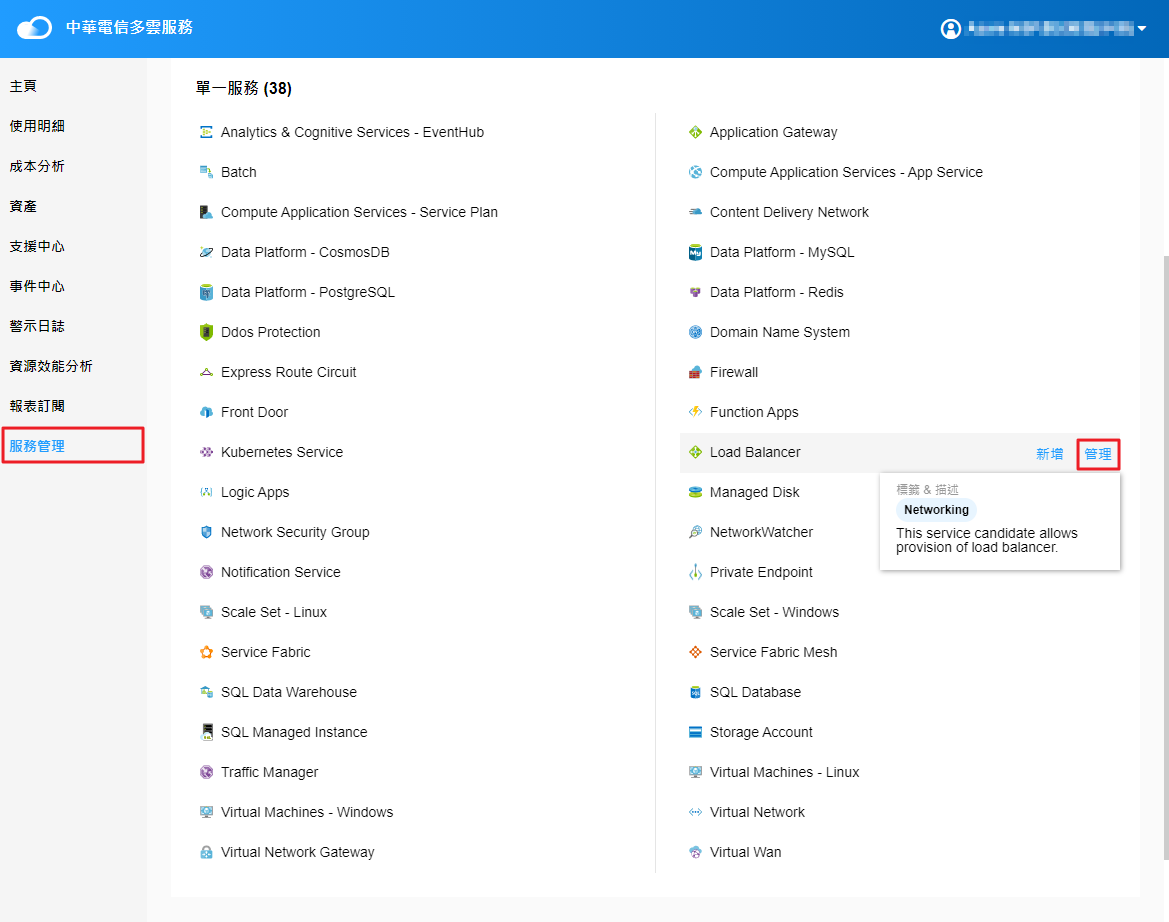Viewport: 1169px width, 922px height.
Task: Click the Redis icon
Action: (696, 292)
